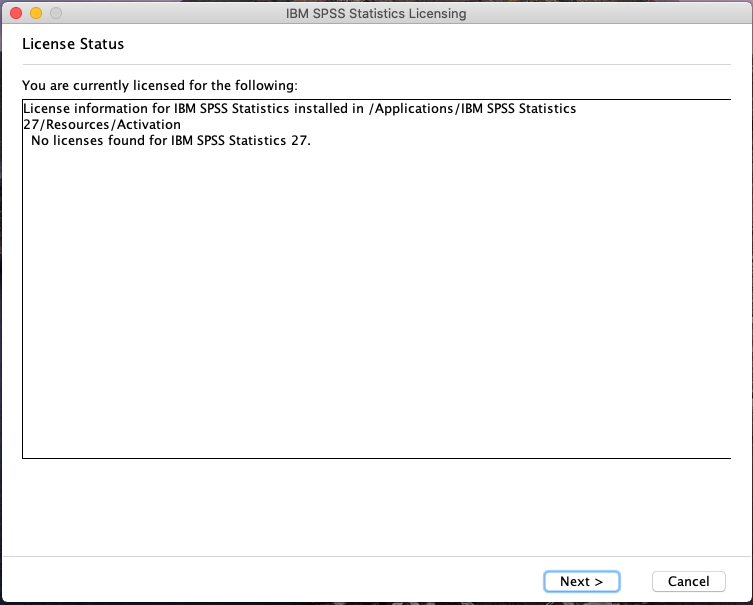The image size is (753, 605).
Task: Focus the license information text area
Action: (x=376, y=300)
